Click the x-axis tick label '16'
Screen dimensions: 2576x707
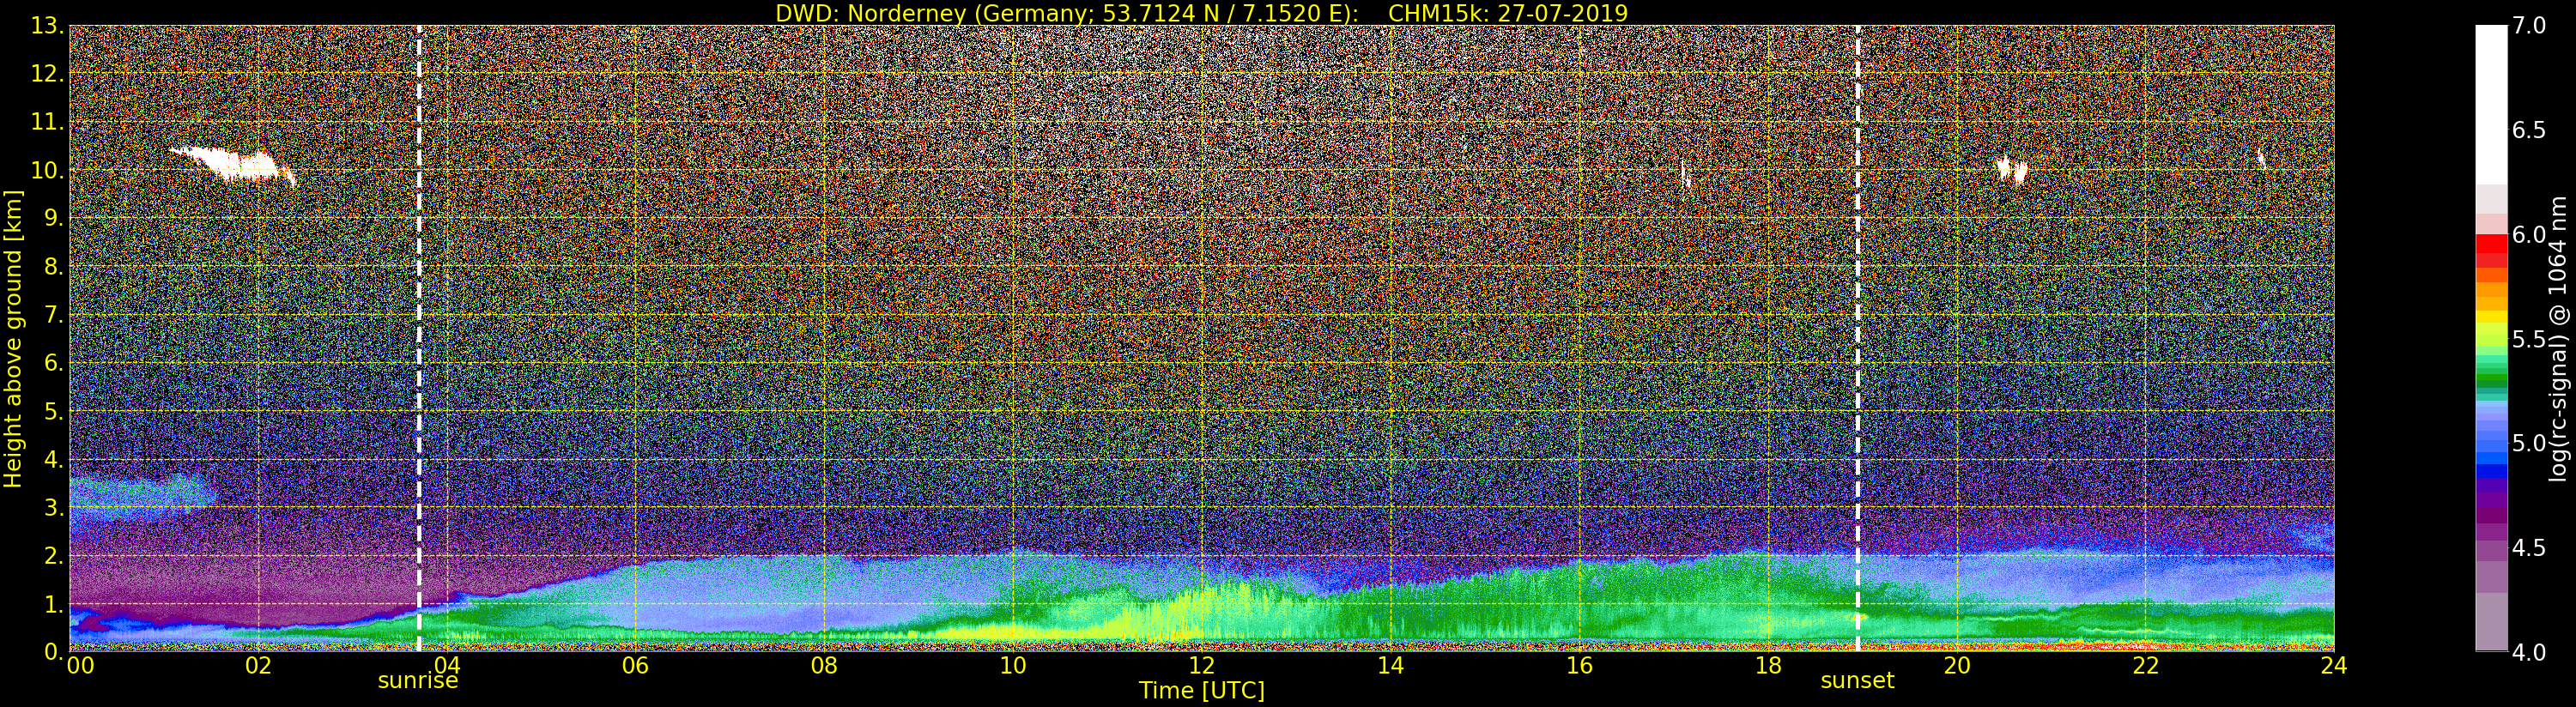point(1579,665)
